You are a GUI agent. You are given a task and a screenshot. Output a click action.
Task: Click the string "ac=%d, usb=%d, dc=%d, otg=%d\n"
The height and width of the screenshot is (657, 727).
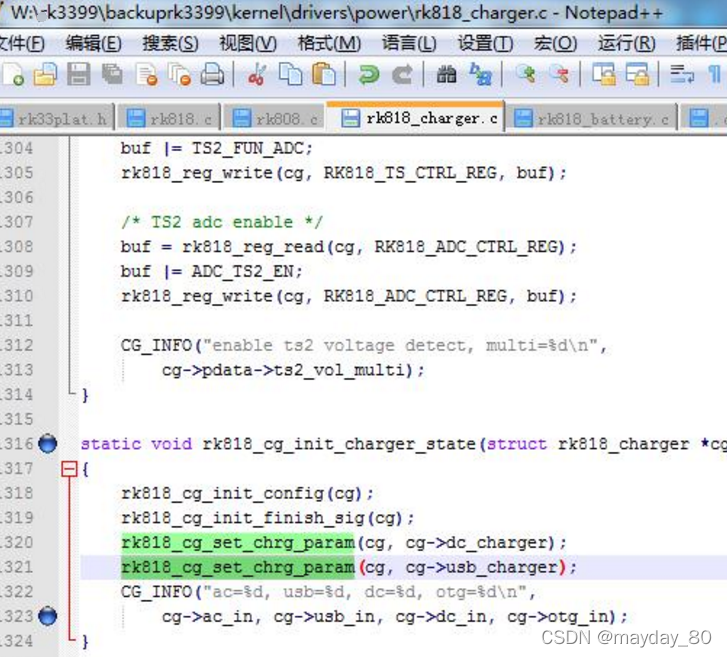[364, 592]
